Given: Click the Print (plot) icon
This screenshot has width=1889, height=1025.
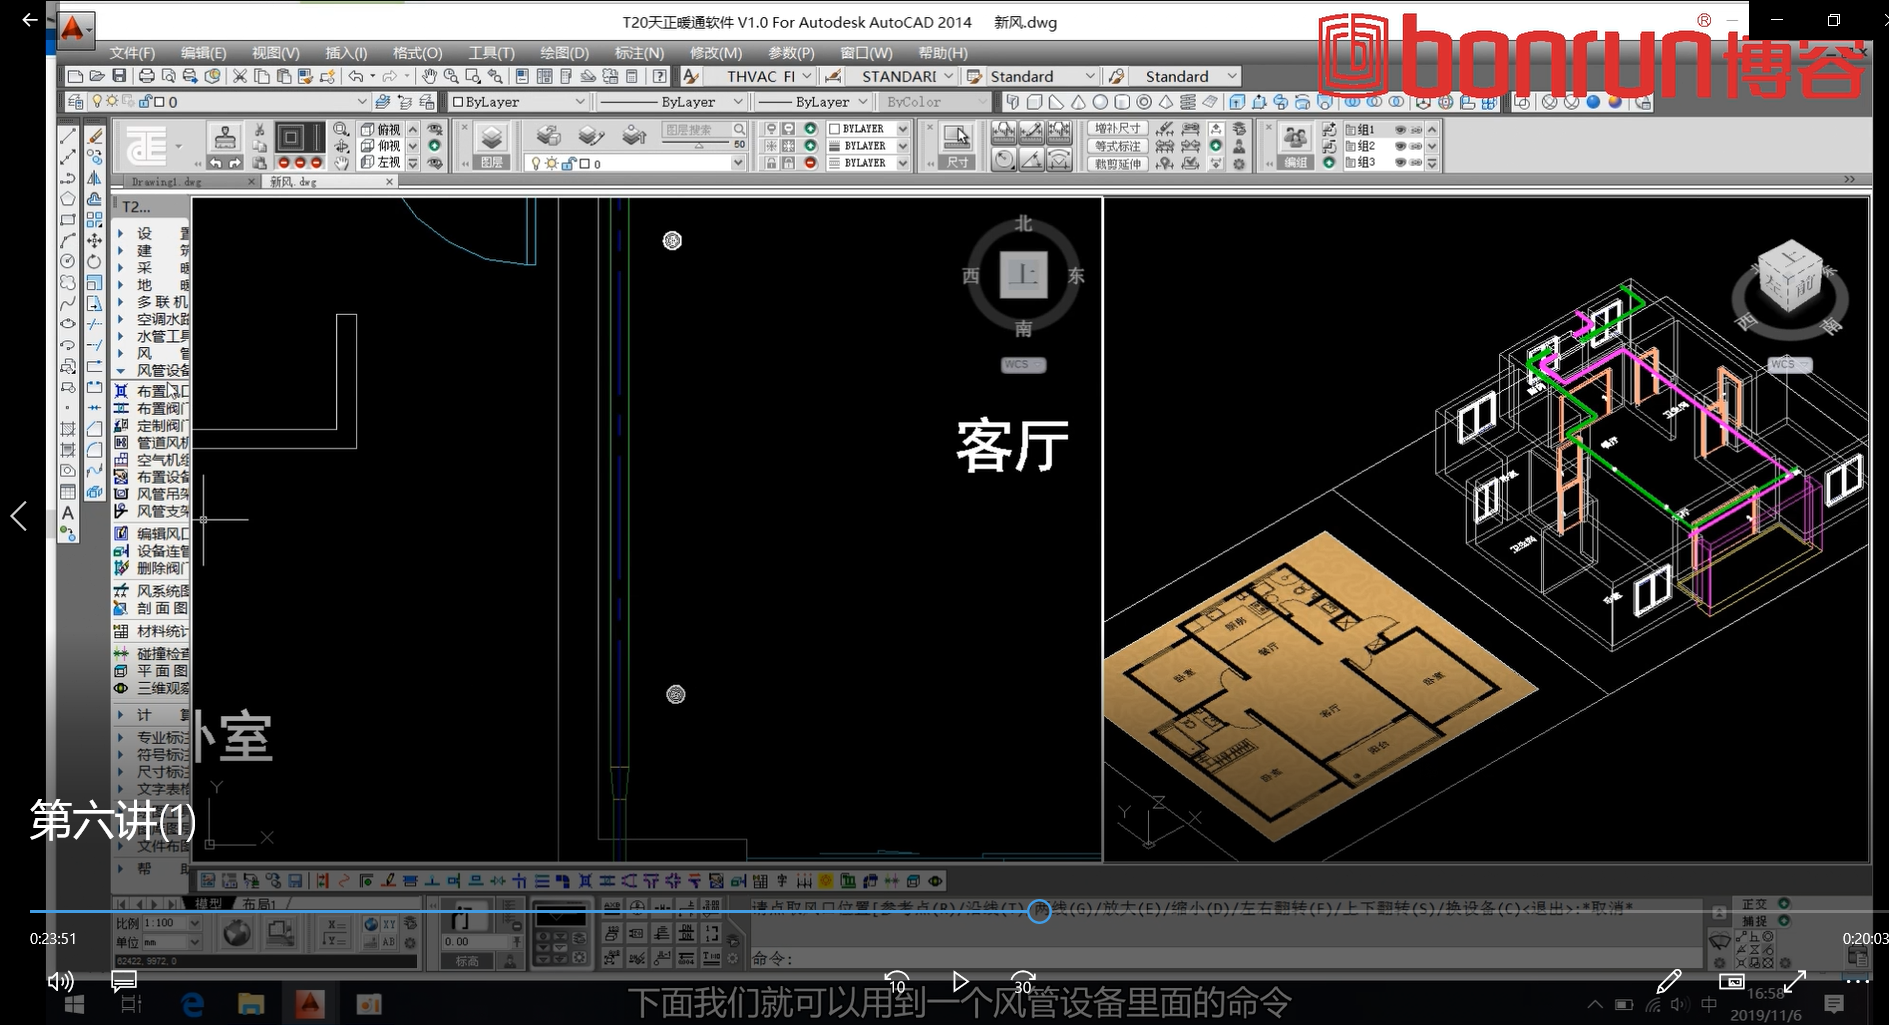Looking at the screenshot, I should tap(147, 76).
